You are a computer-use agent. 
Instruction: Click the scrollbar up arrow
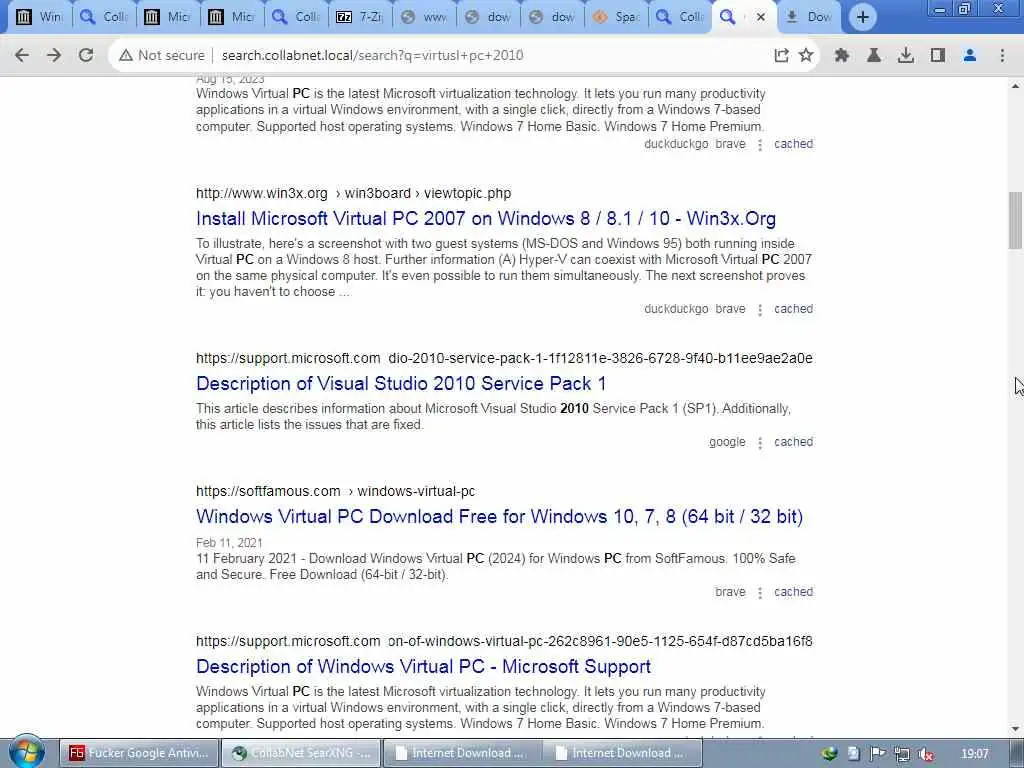tap(1015, 86)
